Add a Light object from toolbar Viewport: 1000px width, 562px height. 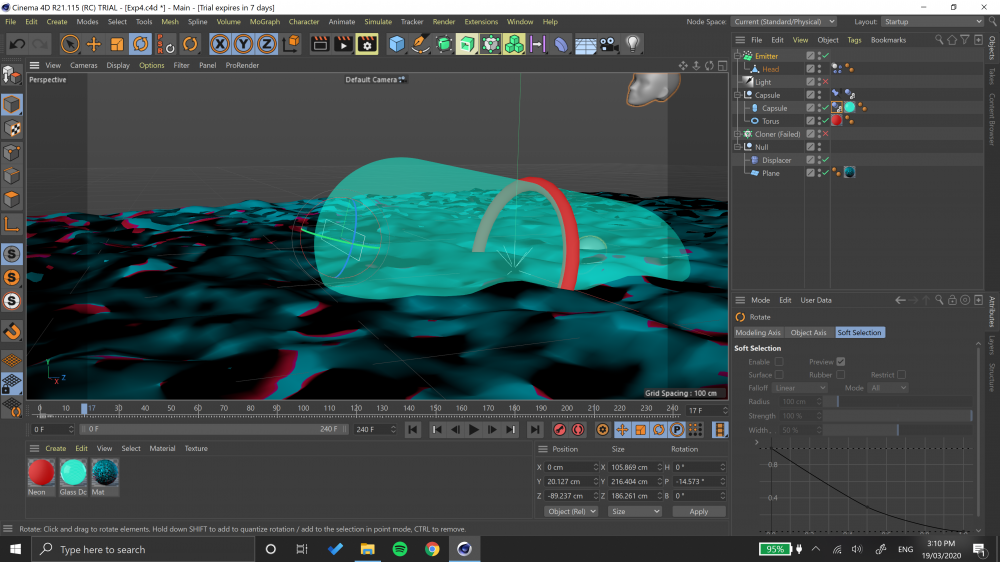coord(632,44)
